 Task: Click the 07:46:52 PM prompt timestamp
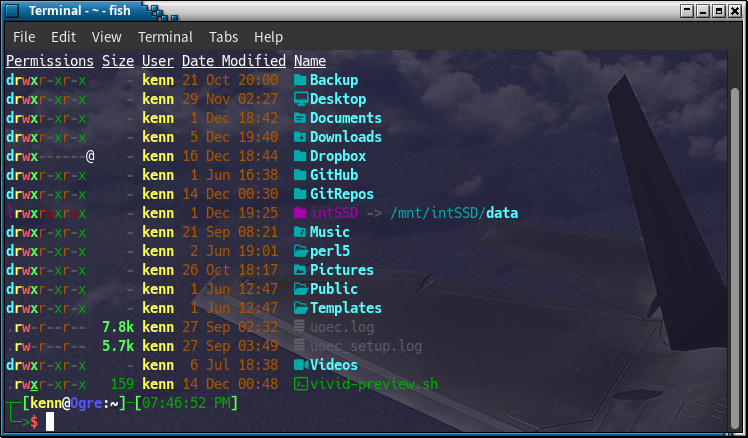[186, 403]
